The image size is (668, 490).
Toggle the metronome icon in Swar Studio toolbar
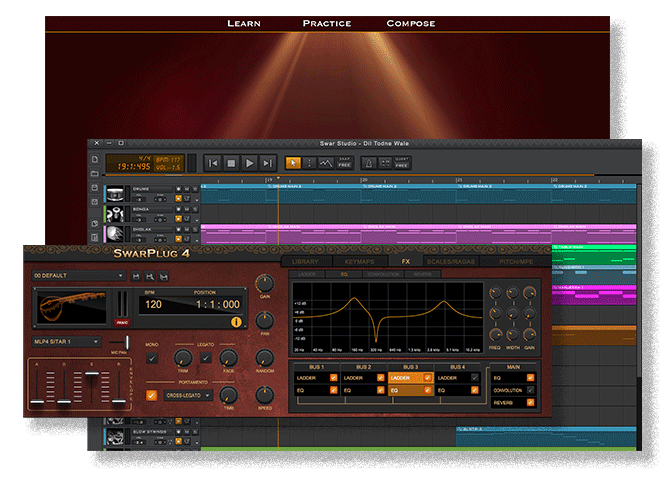369,163
